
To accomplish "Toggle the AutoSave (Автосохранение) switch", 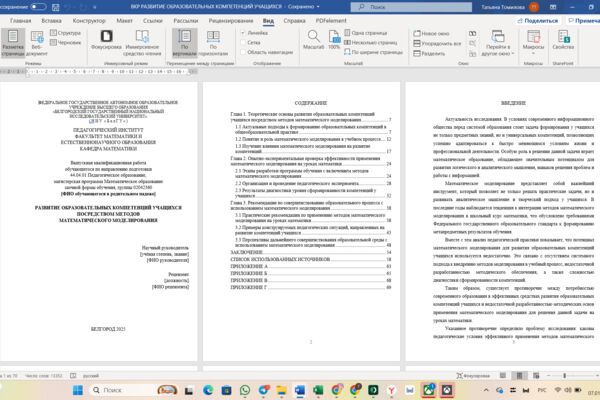I will [x=38, y=7].
